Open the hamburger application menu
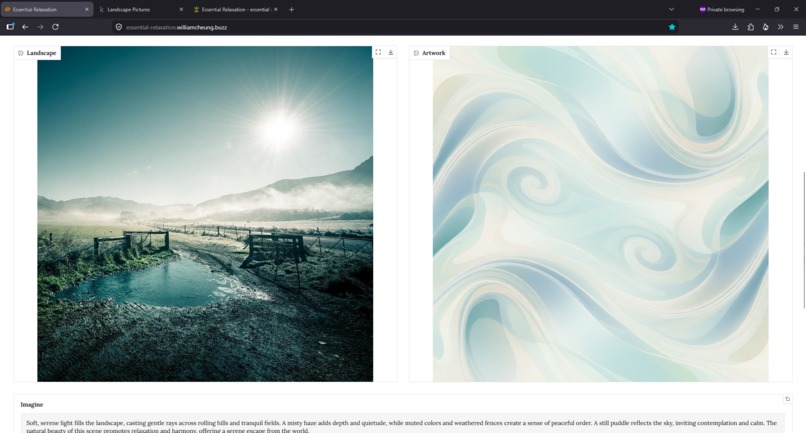This screenshot has height=433, width=806. [x=796, y=27]
